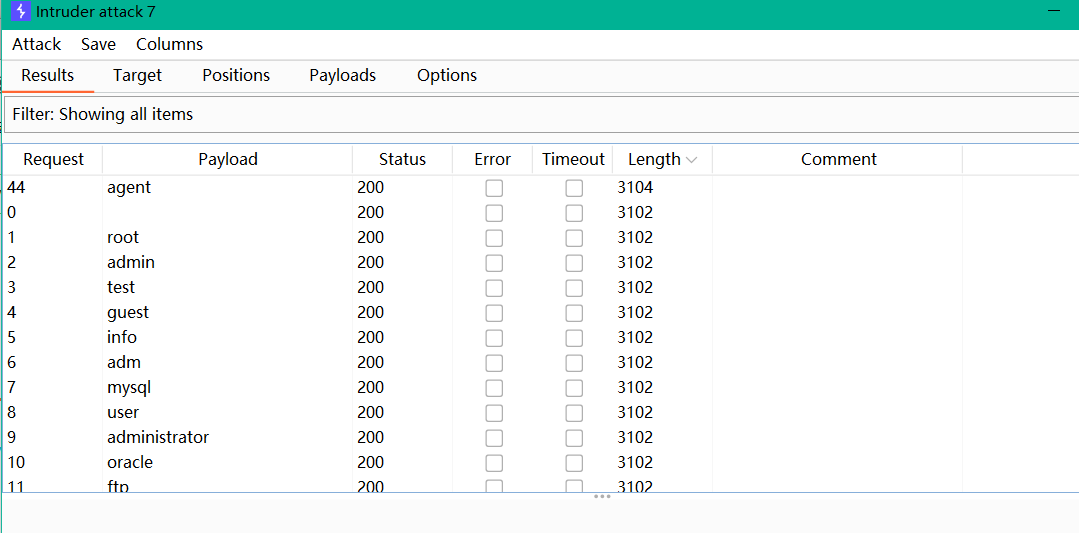
Task: Open the Save menu
Action: coord(98,45)
